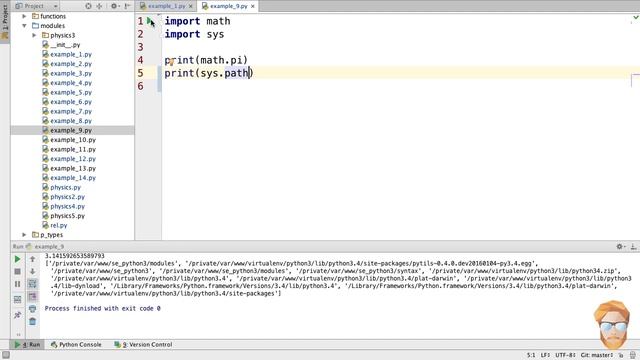Screen dimensions: 640x360
Task: Open physics4.py in the project tree
Action: click(x=63, y=207)
